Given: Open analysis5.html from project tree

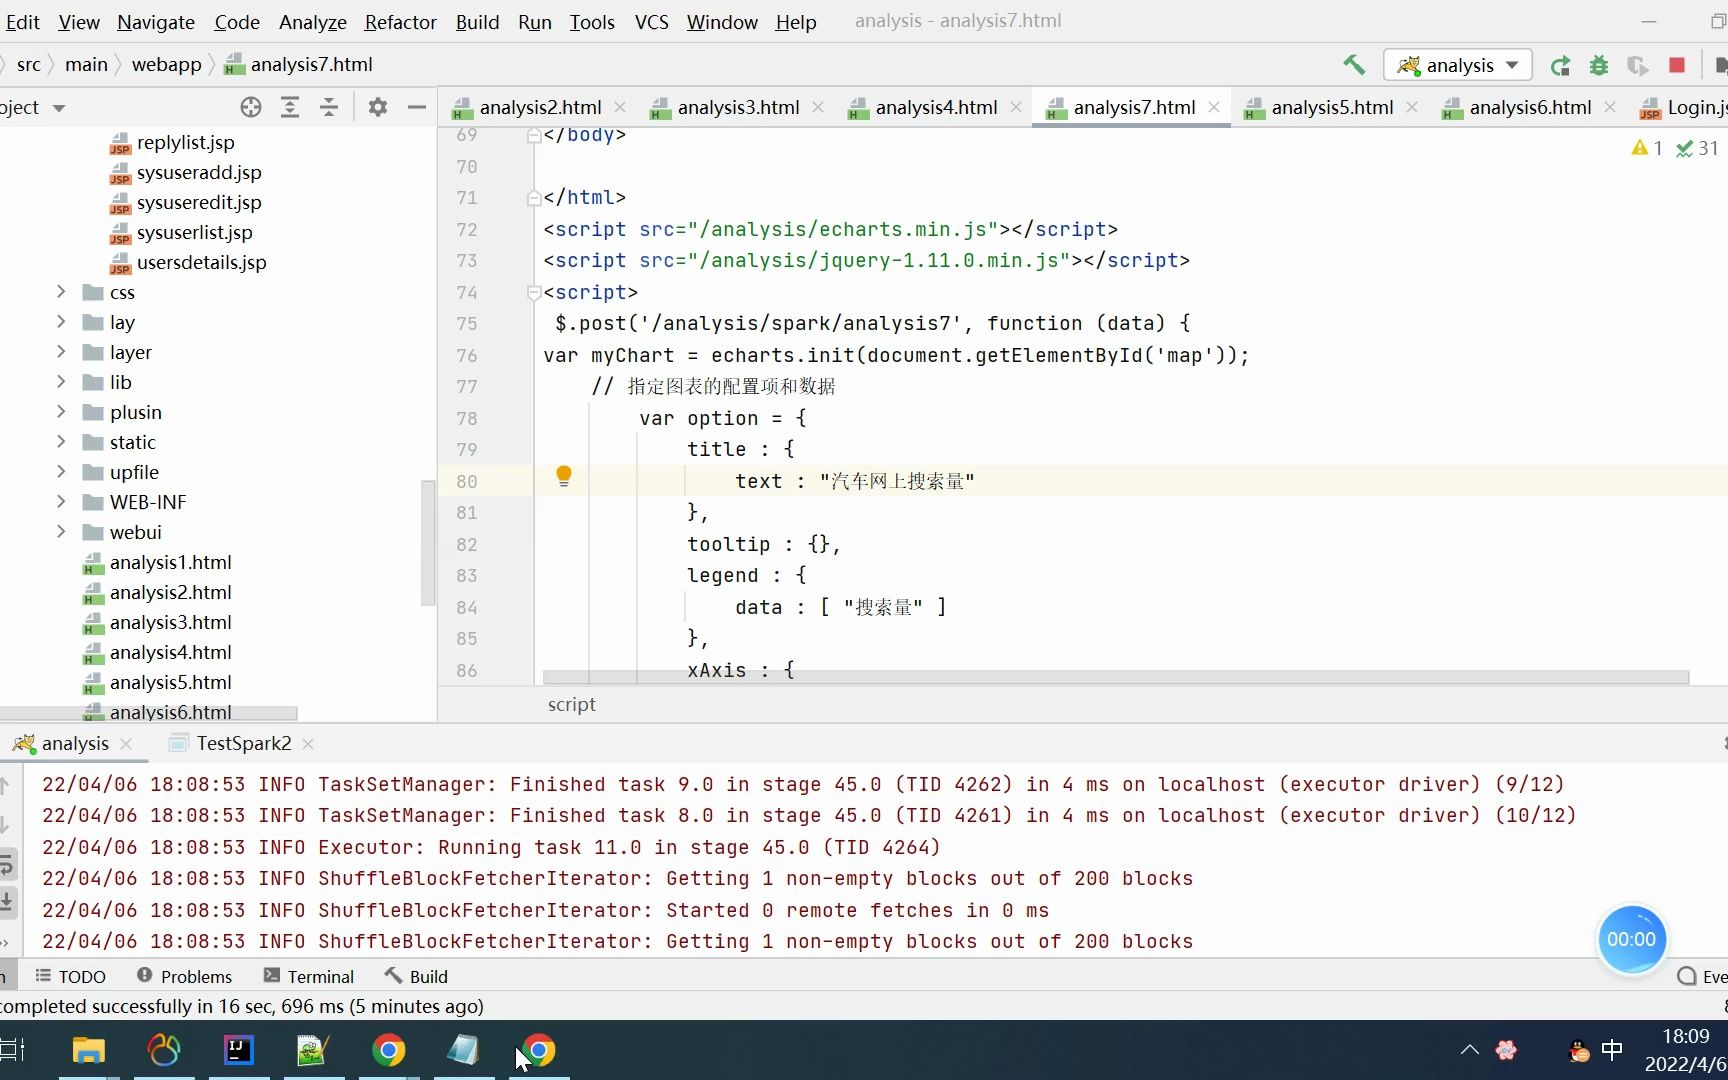Looking at the screenshot, I should [x=170, y=682].
